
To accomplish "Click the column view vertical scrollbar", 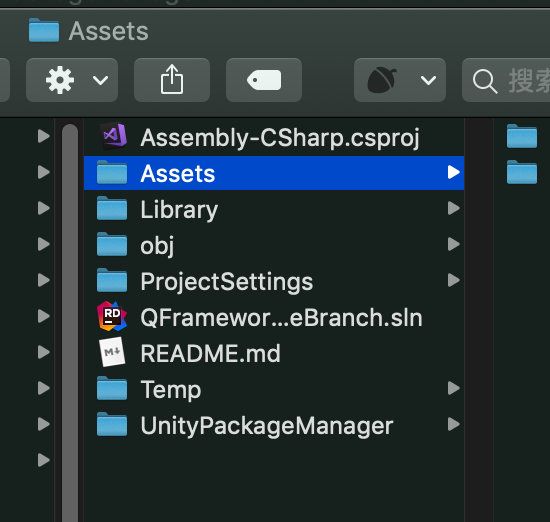I will click(x=70, y=323).
